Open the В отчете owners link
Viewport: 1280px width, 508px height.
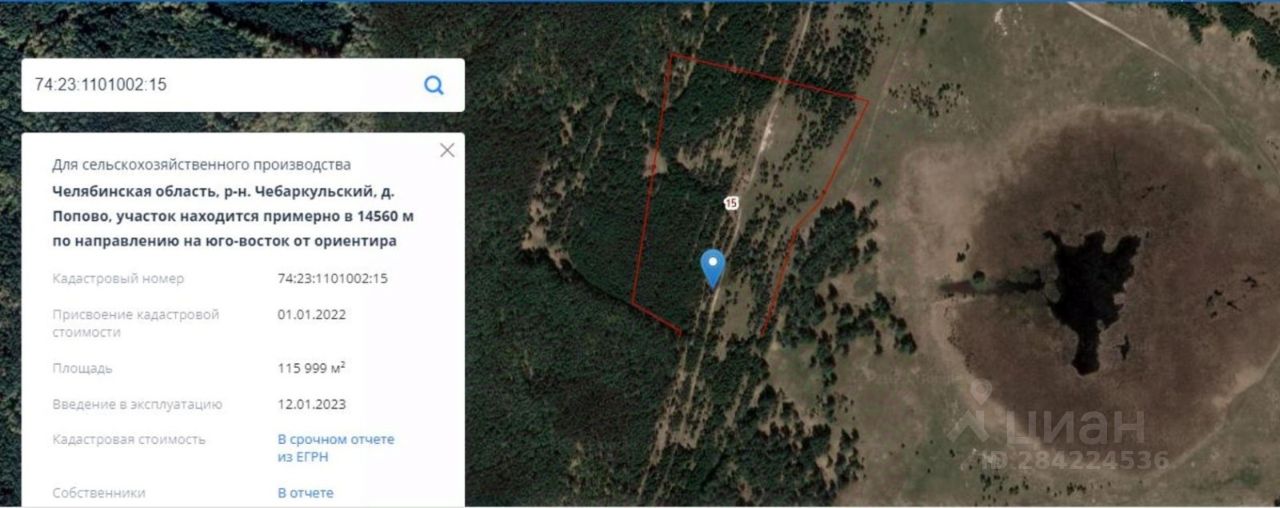coord(305,493)
